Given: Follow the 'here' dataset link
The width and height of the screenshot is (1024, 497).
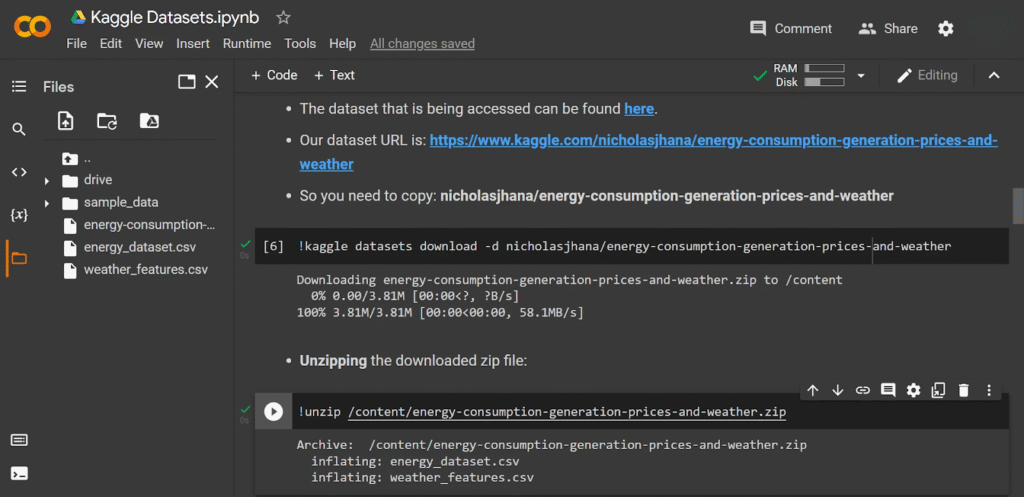Looking at the screenshot, I should coord(639,109).
